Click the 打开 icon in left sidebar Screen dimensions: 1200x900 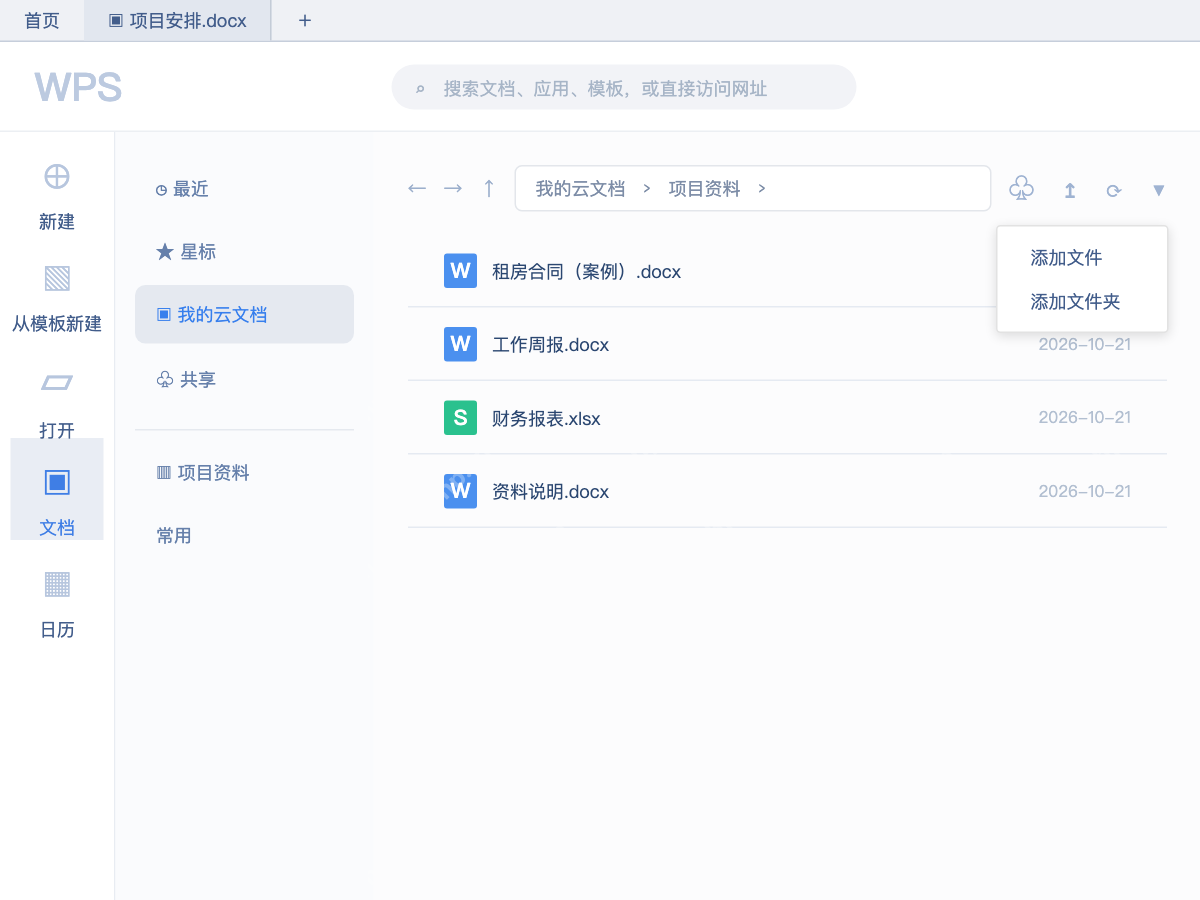[57, 382]
